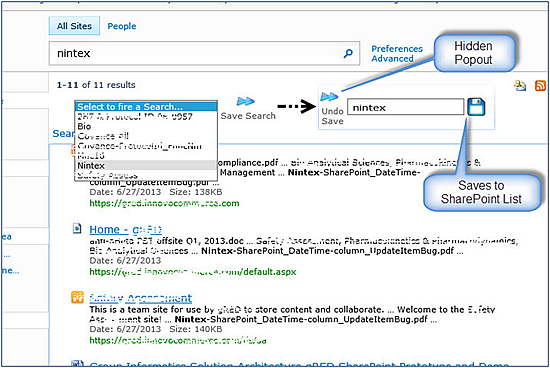This screenshot has width=550, height=368.
Task: Click the document icon beside Home result
Action: coord(77,229)
